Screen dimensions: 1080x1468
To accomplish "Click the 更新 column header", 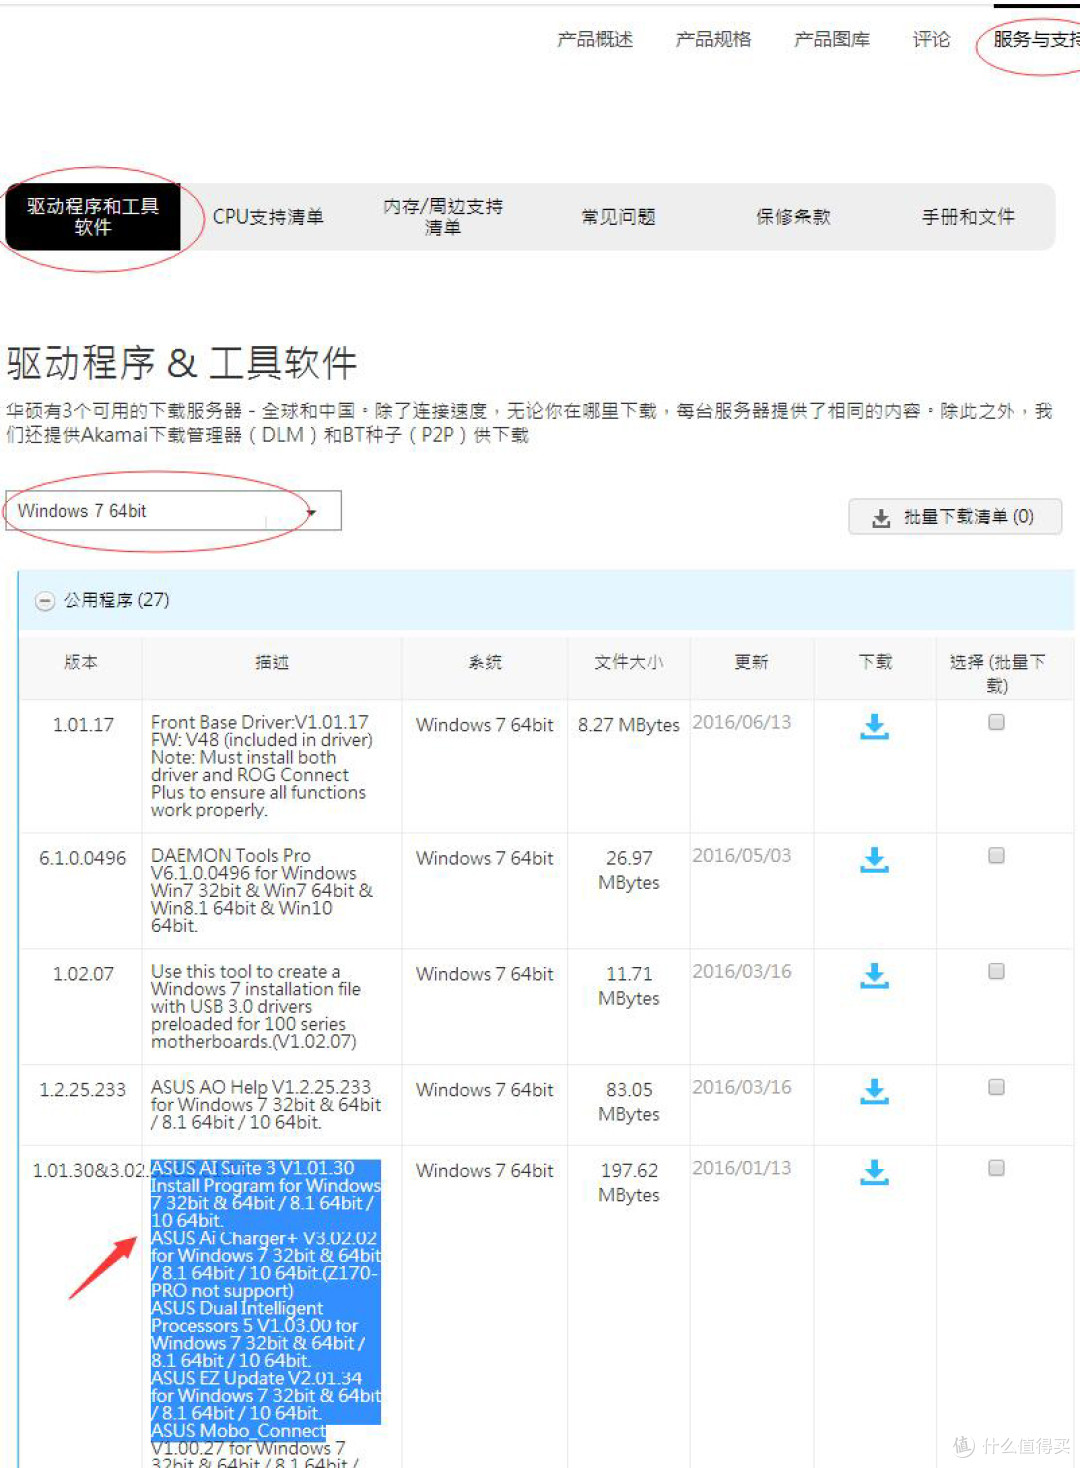I will [751, 662].
